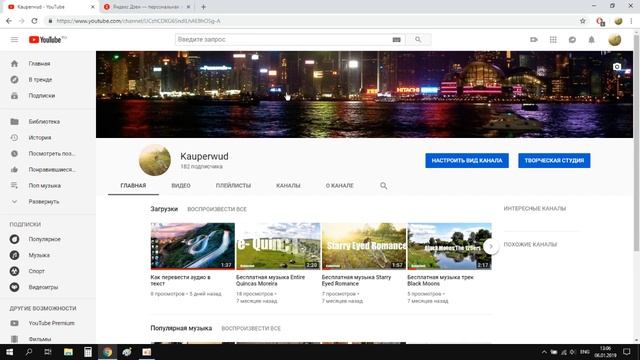Image resolution: width=640 pixels, height=360 pixels.
Task: Show hidden tray icons chevron
Action: click(x=544, y=352)
